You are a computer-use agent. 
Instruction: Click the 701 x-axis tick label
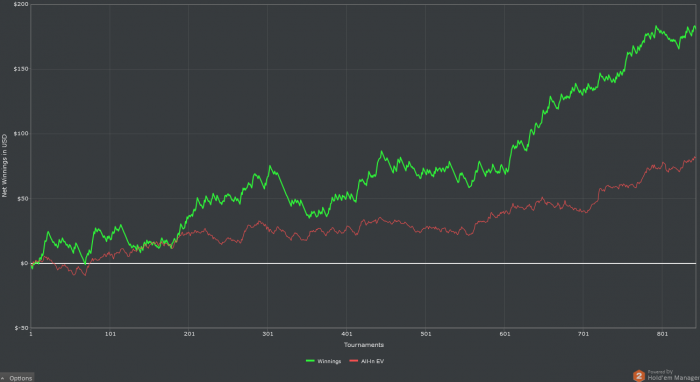pyautogui.click(x=583, y=334)
